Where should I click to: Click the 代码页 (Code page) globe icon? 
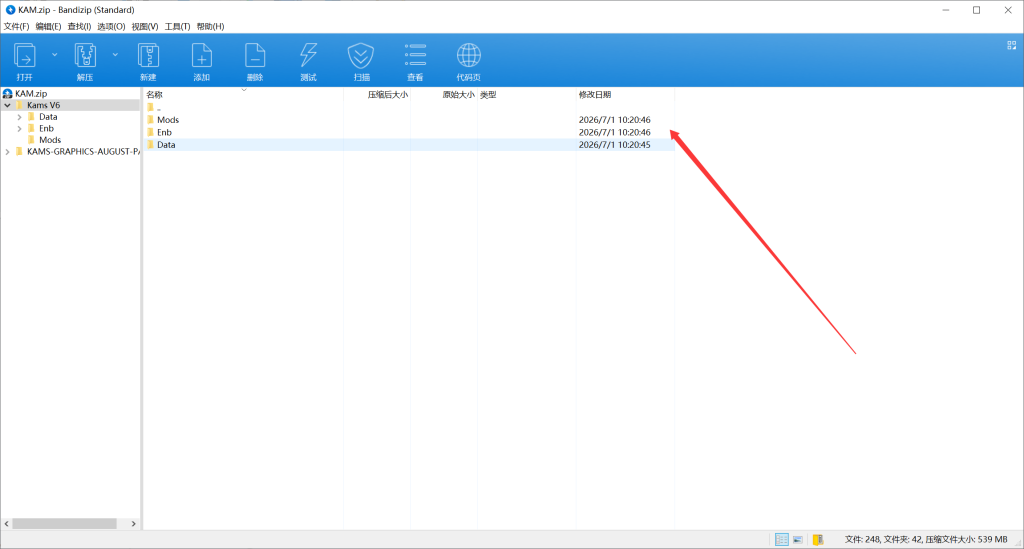(x=468, y=61)
